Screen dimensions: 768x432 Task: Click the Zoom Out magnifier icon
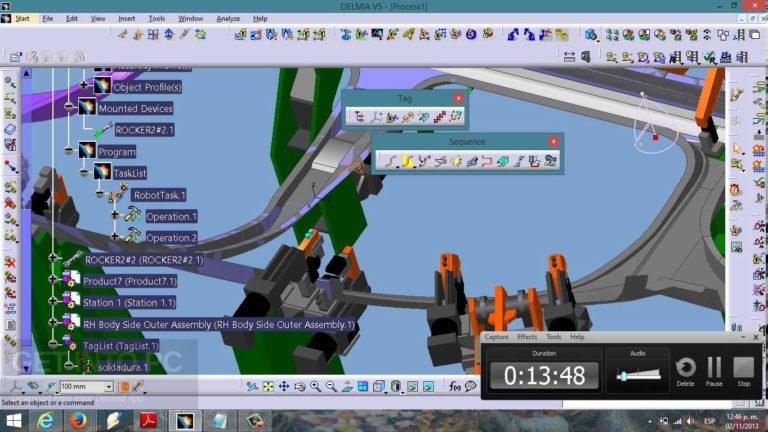tap(332, 386)
